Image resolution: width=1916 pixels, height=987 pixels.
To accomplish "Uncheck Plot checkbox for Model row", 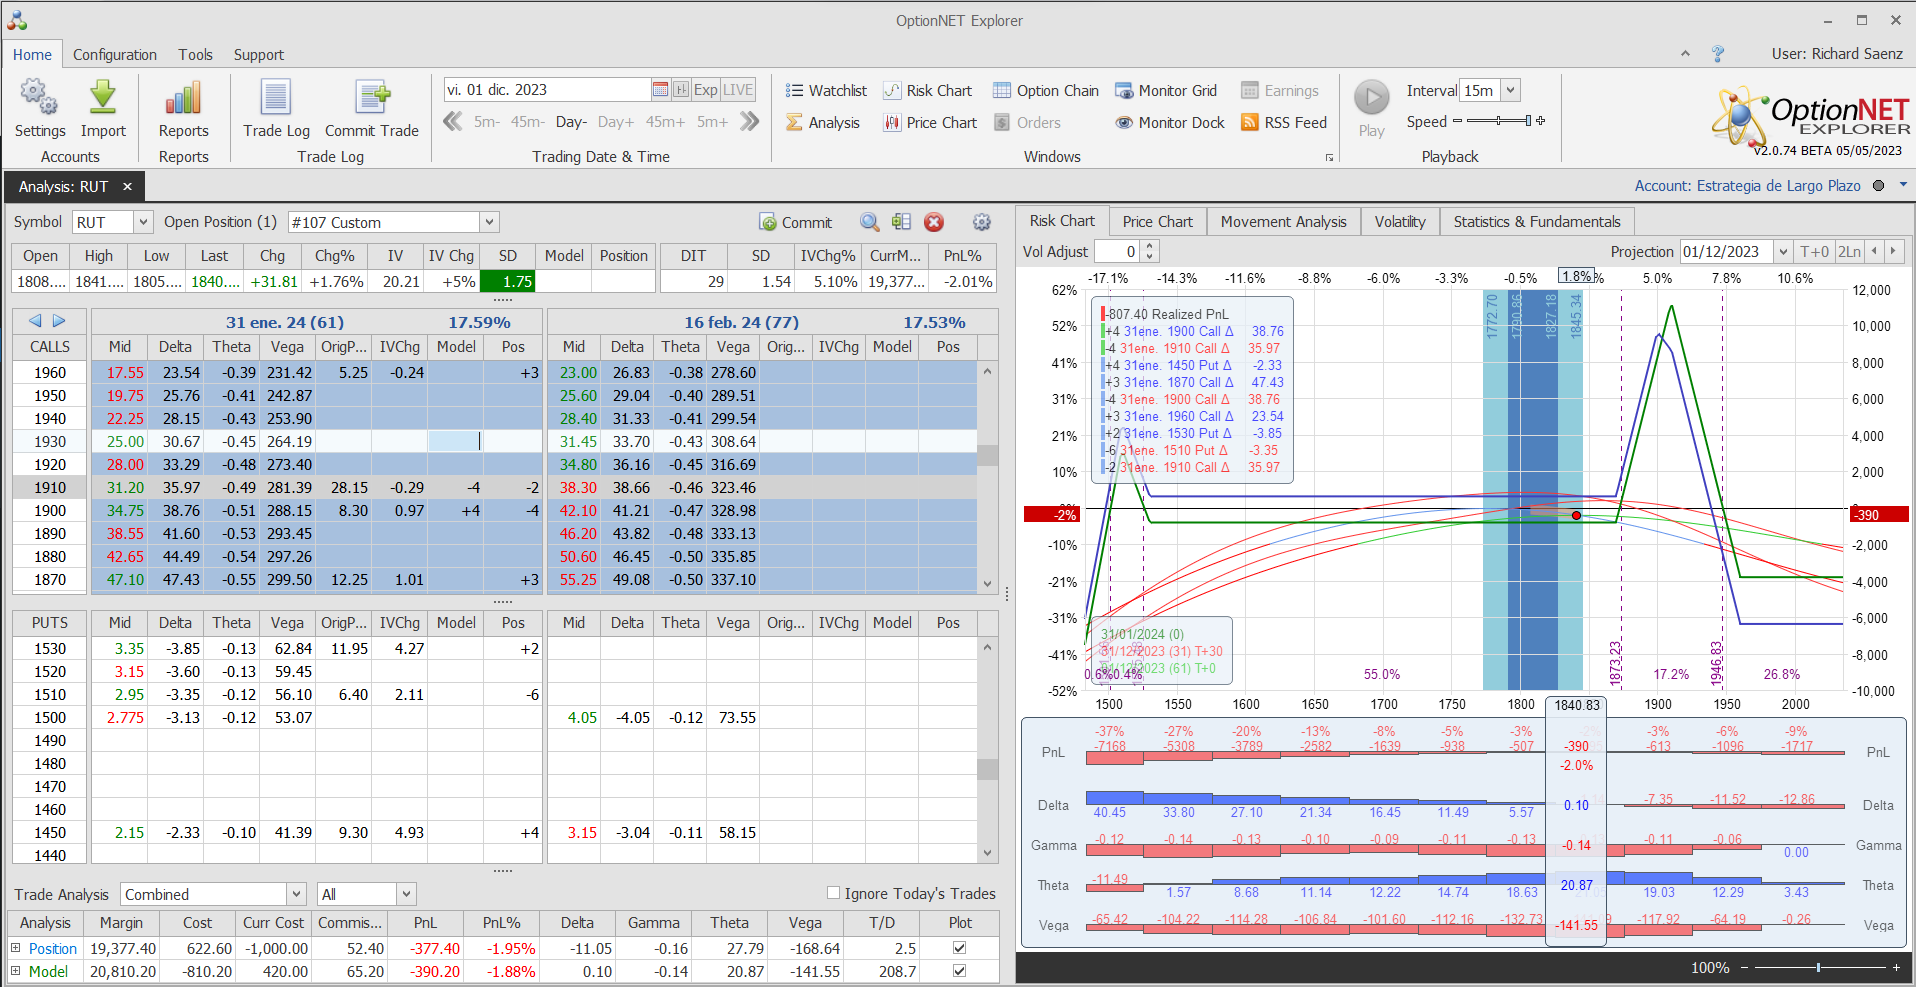I will click(960, 971).
